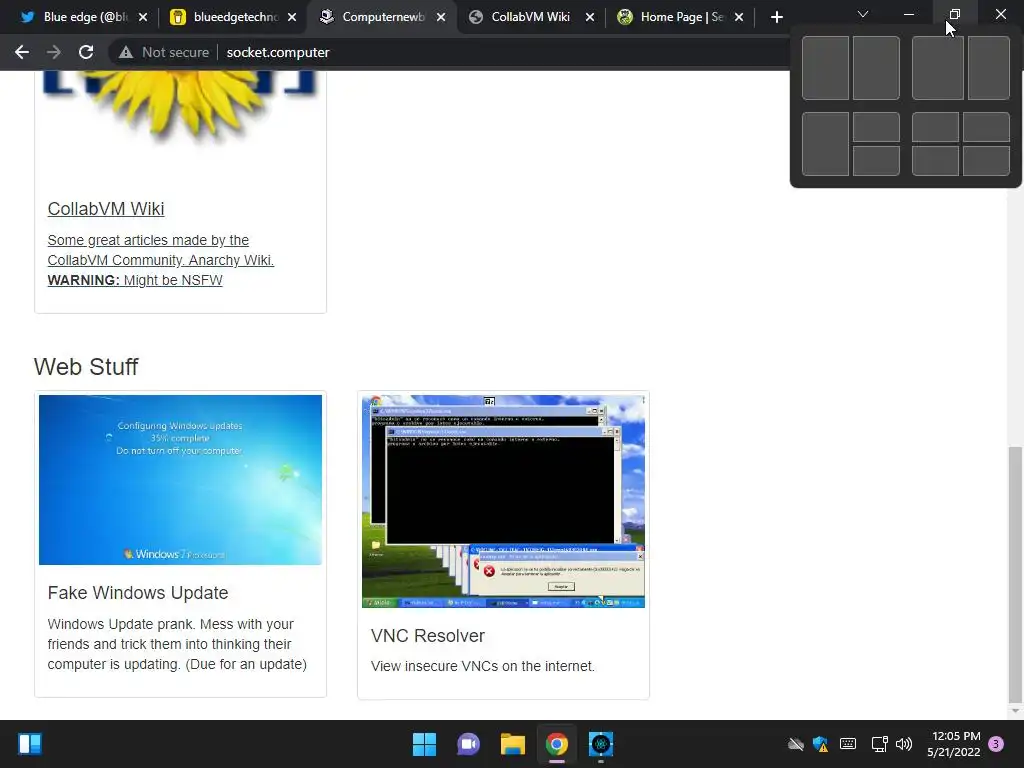The image size is (1024, 768).
Task: Snap window to bottom-right quadrant of four-grid layout
Action: [x=987, y=161]
